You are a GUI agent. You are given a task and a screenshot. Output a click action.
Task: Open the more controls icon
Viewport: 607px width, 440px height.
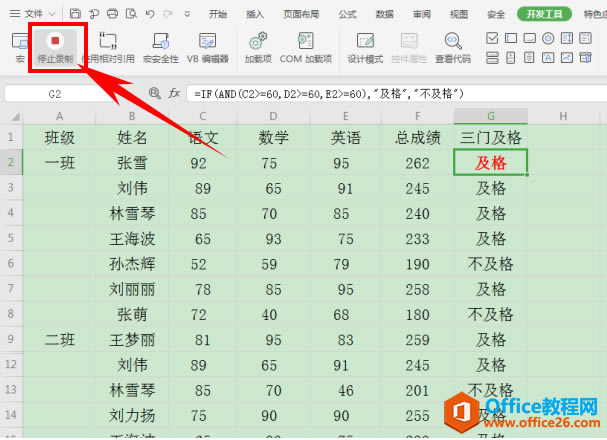click(585, 58)
